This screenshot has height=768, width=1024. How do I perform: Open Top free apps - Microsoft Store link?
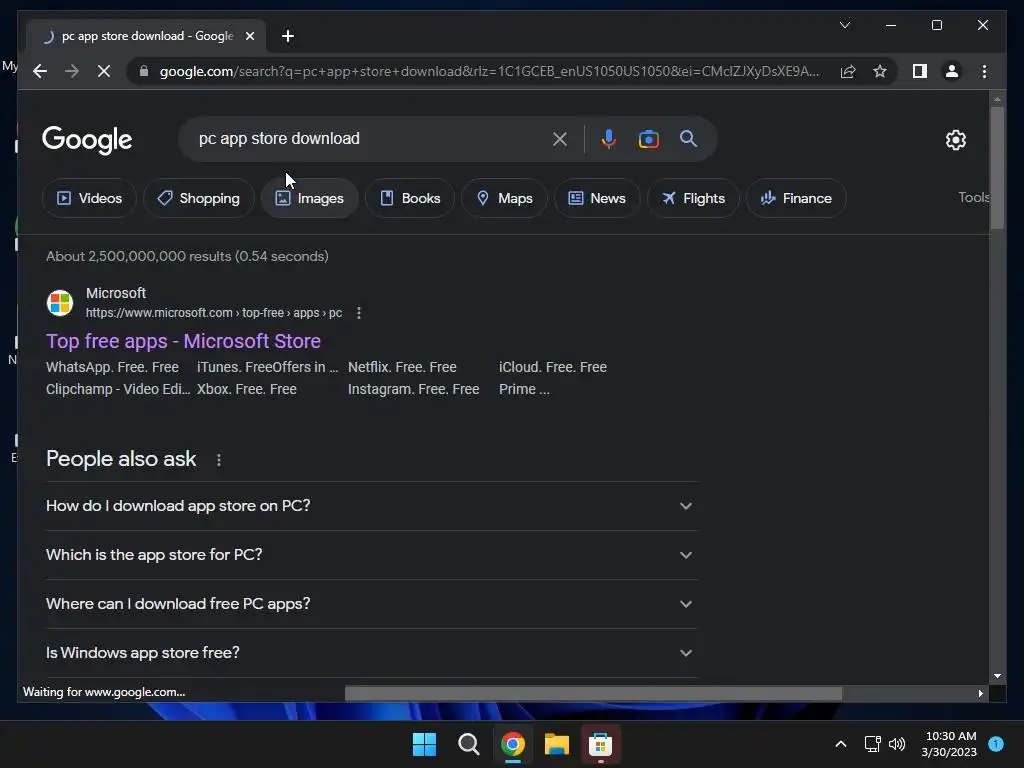tap(183, 341)
